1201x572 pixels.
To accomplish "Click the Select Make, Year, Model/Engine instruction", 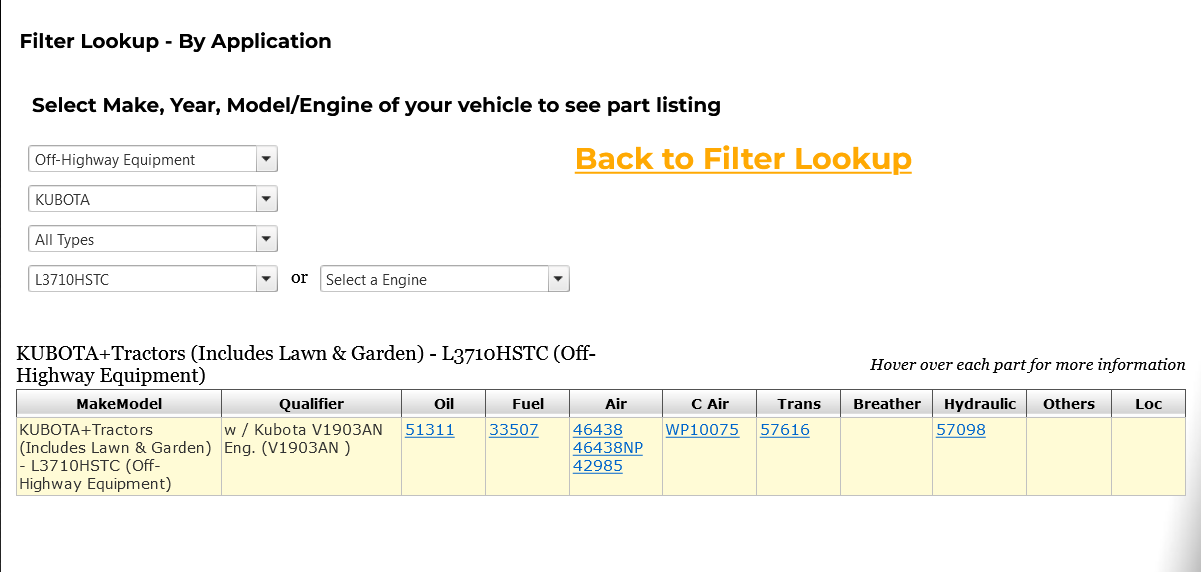I will pos(376,105).
